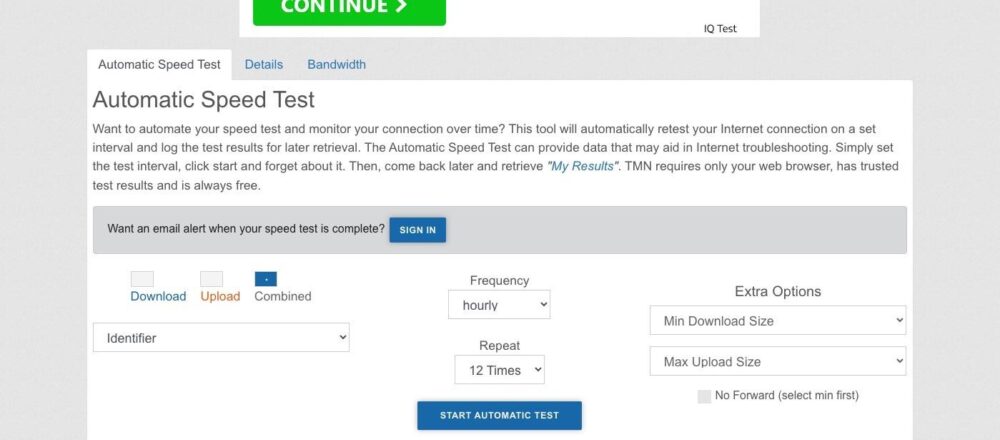Select the Download test type box
Viewport: 1000px width, 440px height.
(142, 279)
